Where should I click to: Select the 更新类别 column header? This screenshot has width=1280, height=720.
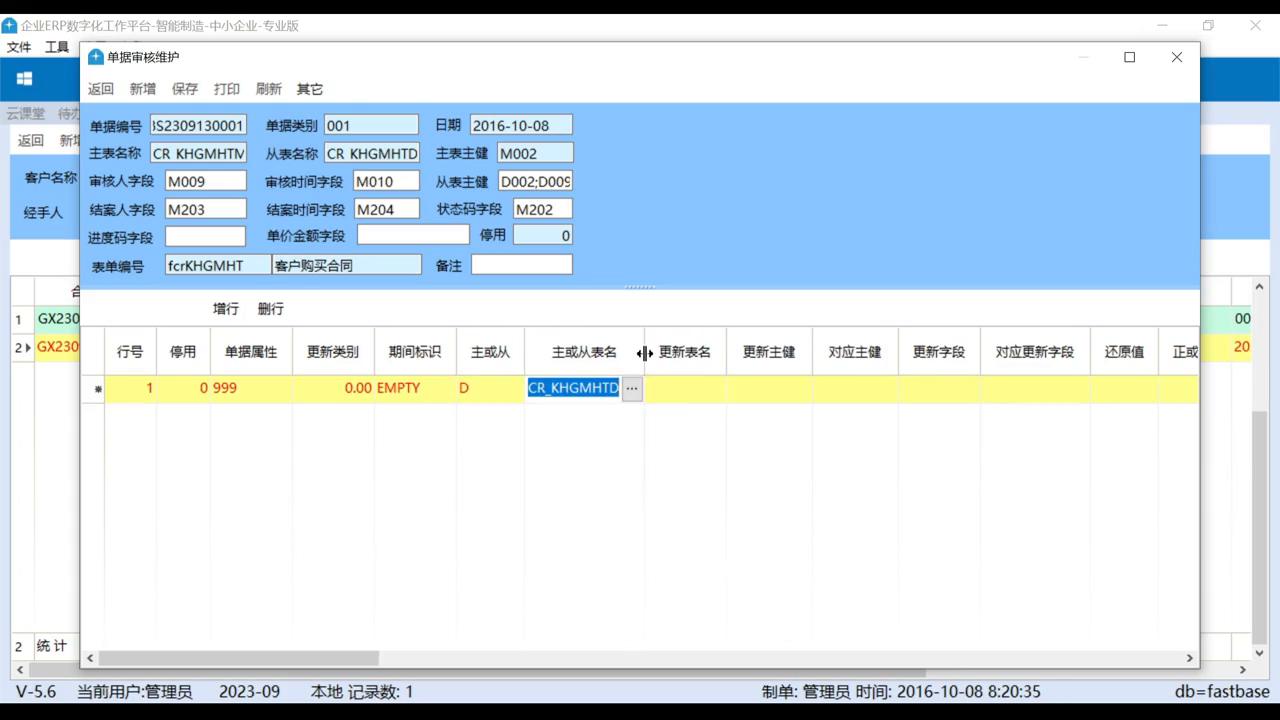[332, 351]
